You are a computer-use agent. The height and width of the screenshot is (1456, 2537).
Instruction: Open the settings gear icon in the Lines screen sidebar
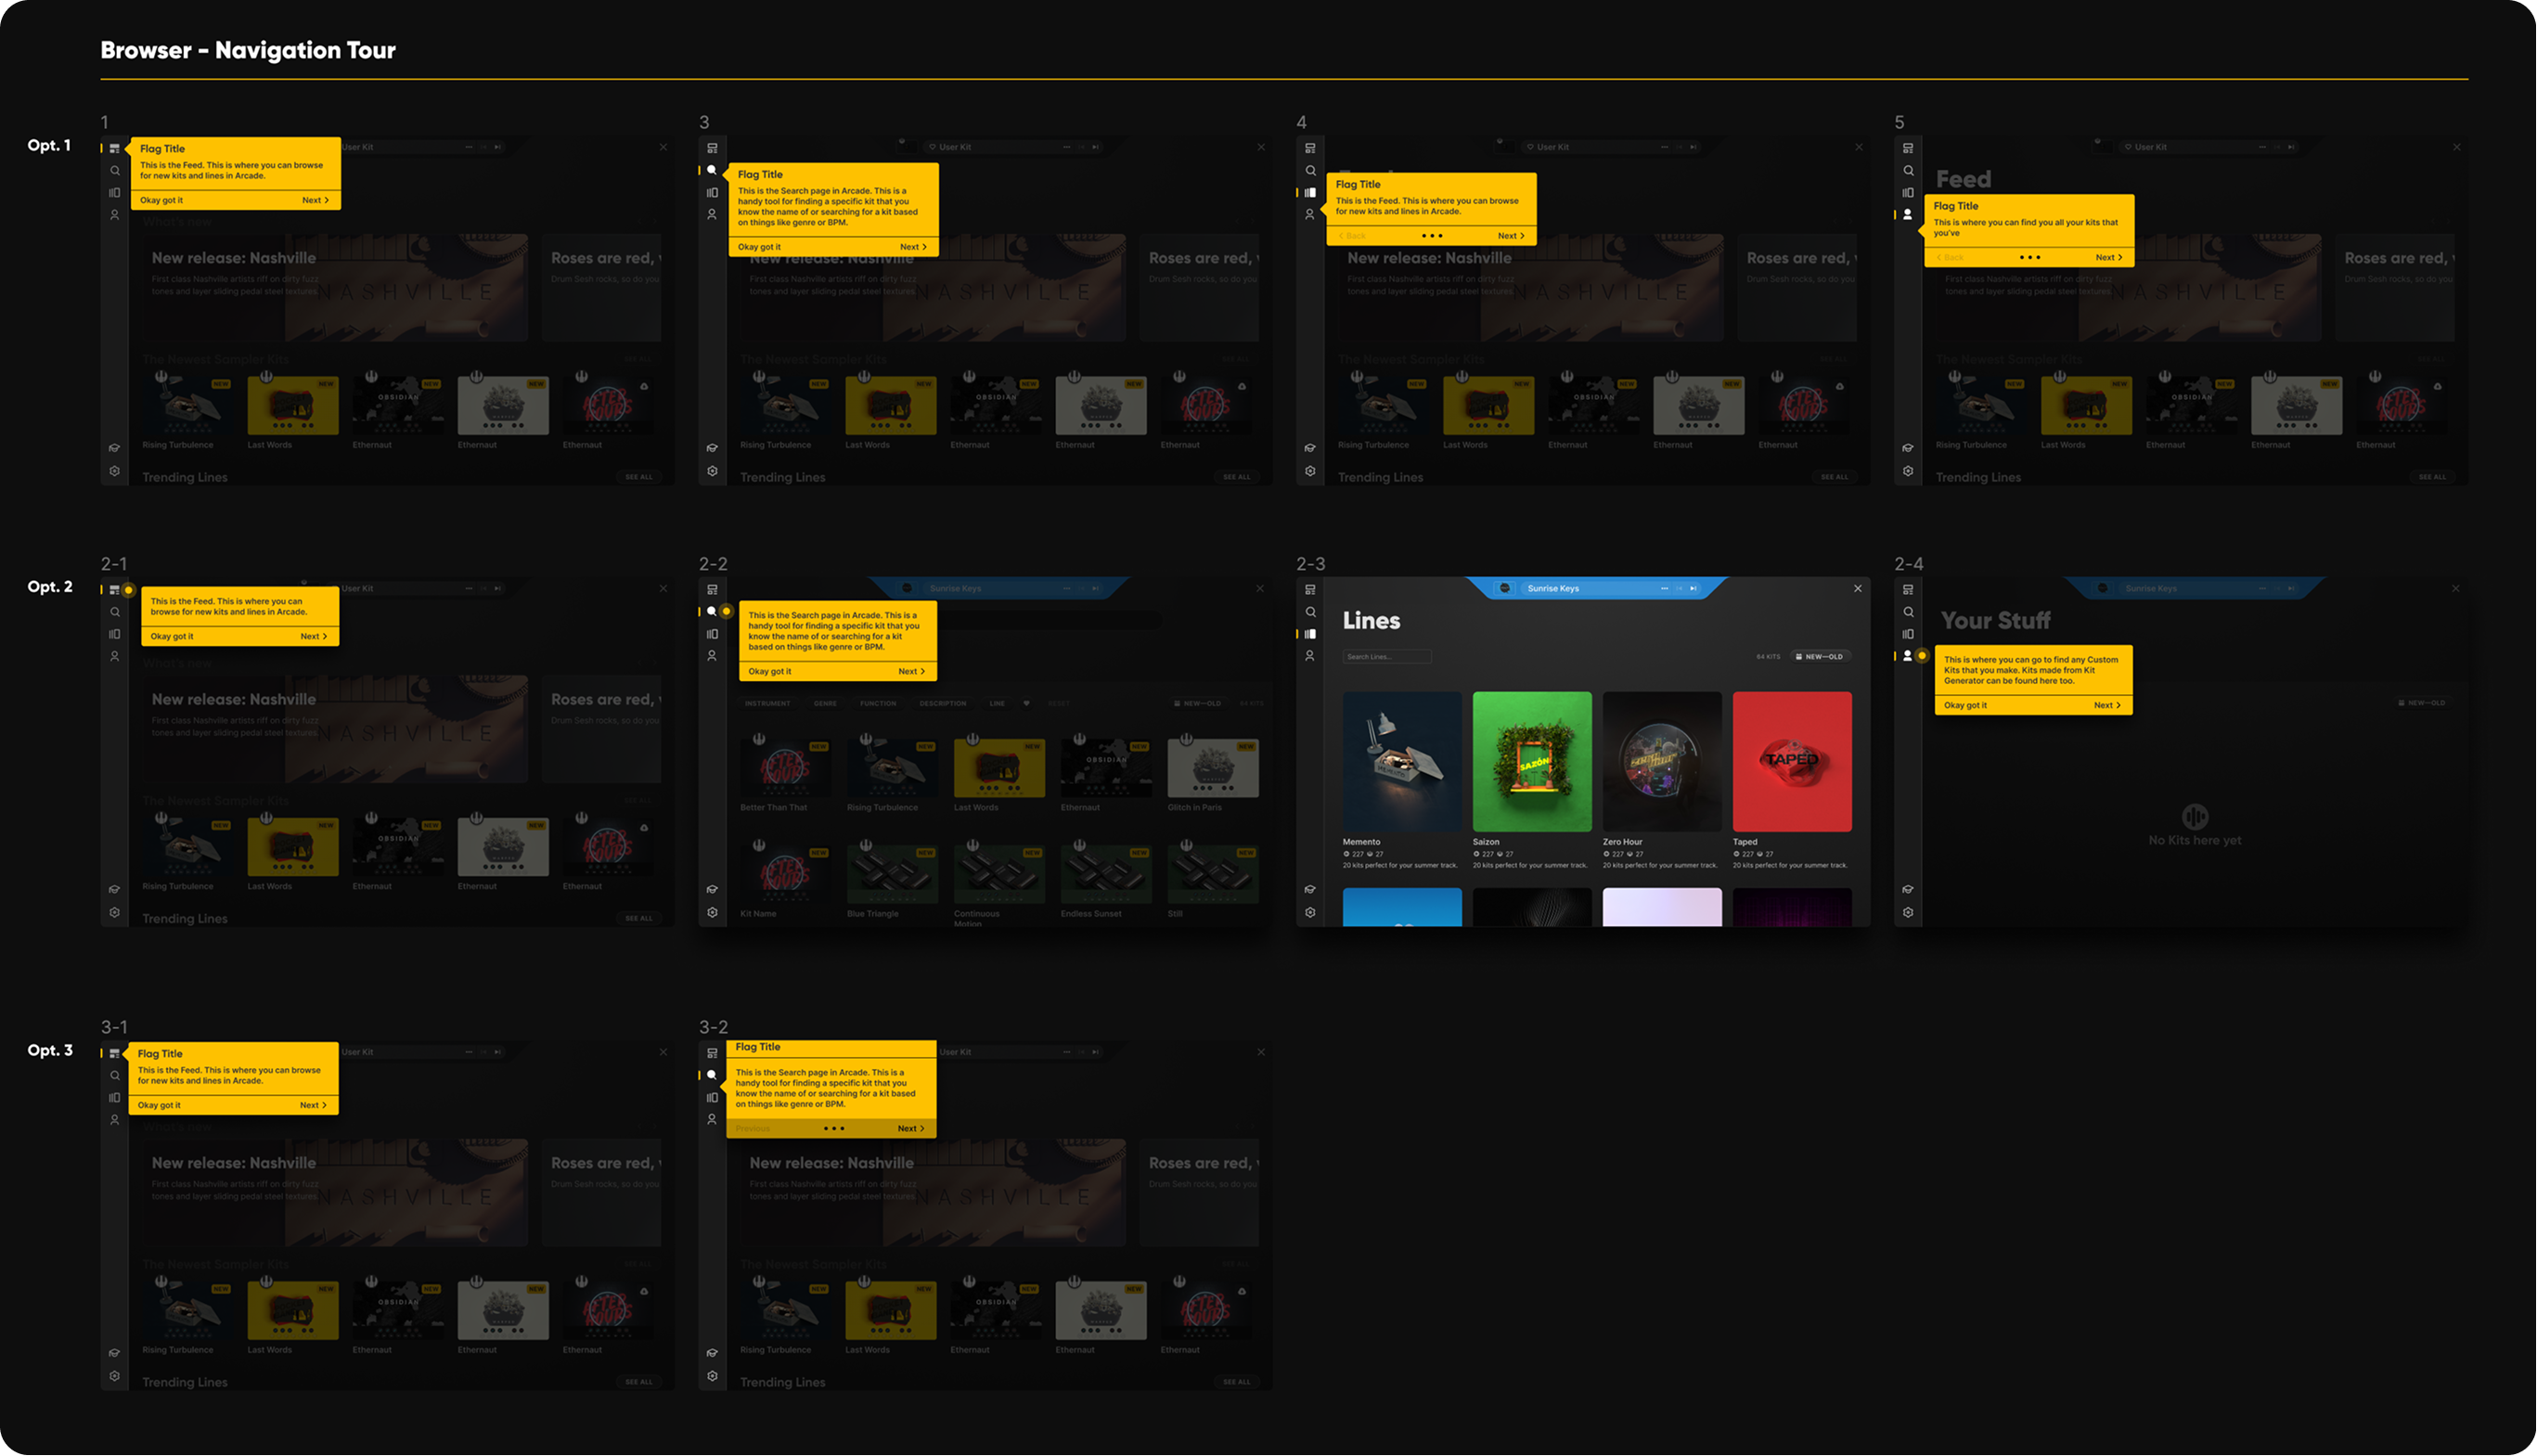[1310, 912]
